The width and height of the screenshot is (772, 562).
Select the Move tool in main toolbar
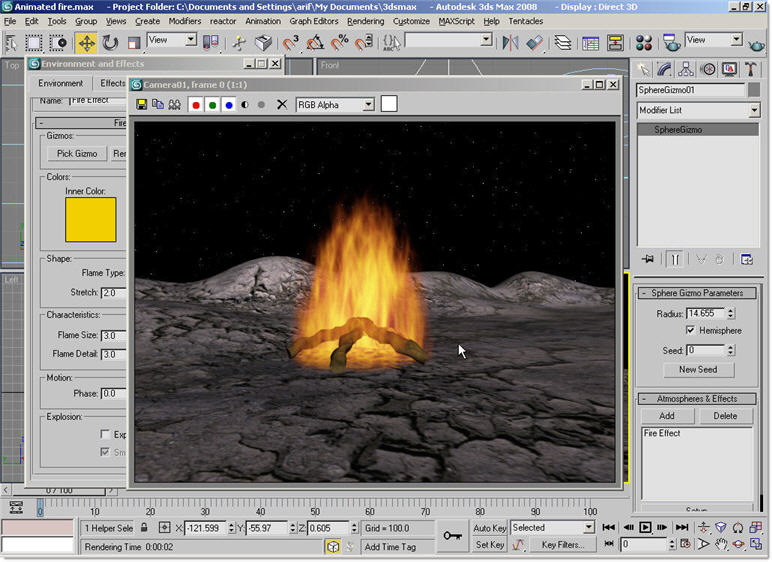point(86,42)
